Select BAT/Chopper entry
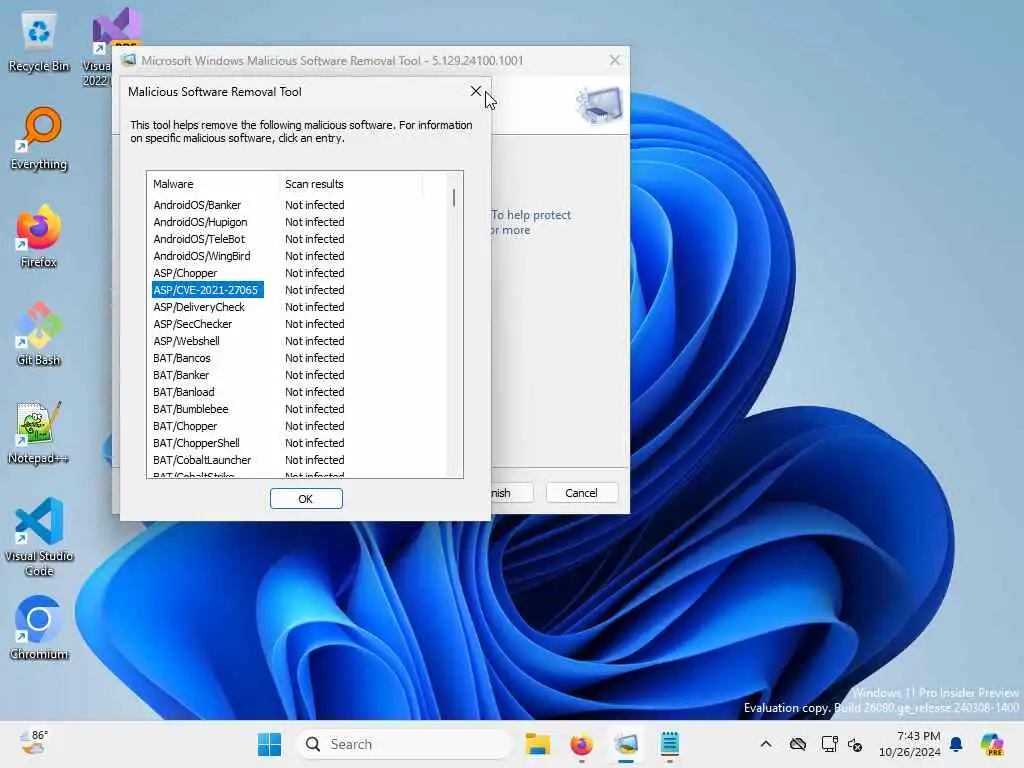1024x768 pixels. click(185, 426)
